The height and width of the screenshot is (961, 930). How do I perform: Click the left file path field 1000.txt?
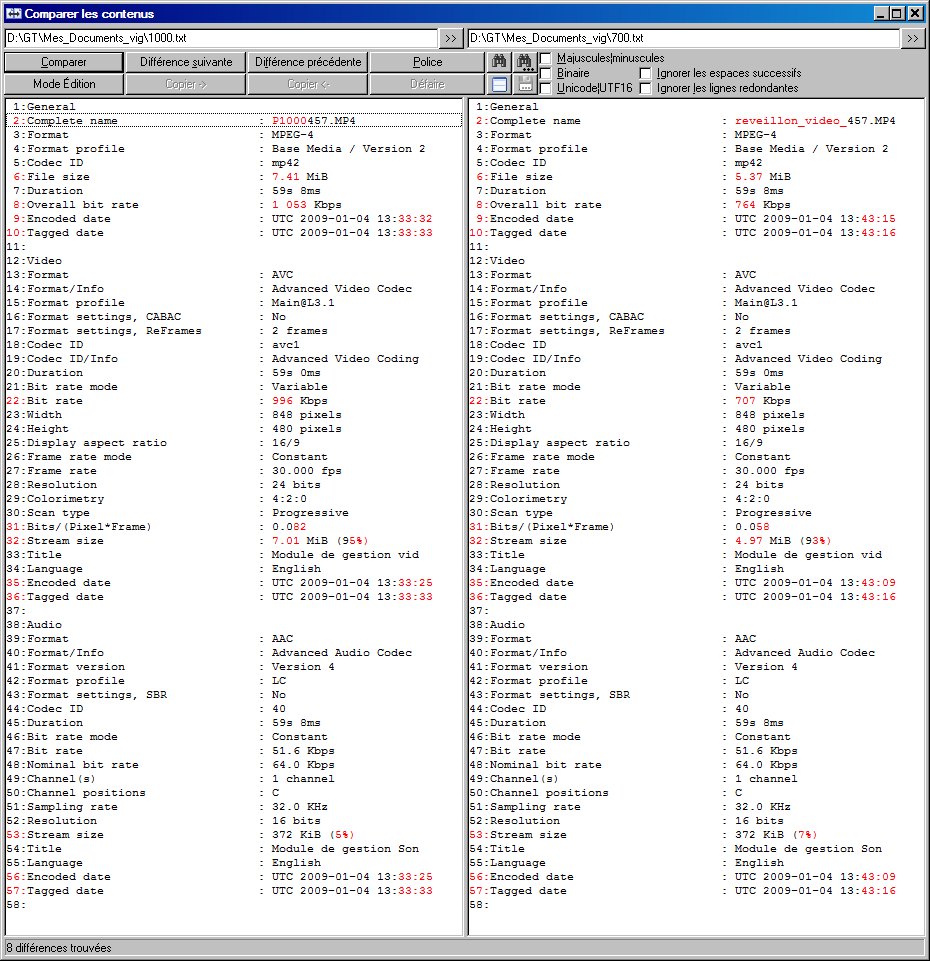coord(221,38)
